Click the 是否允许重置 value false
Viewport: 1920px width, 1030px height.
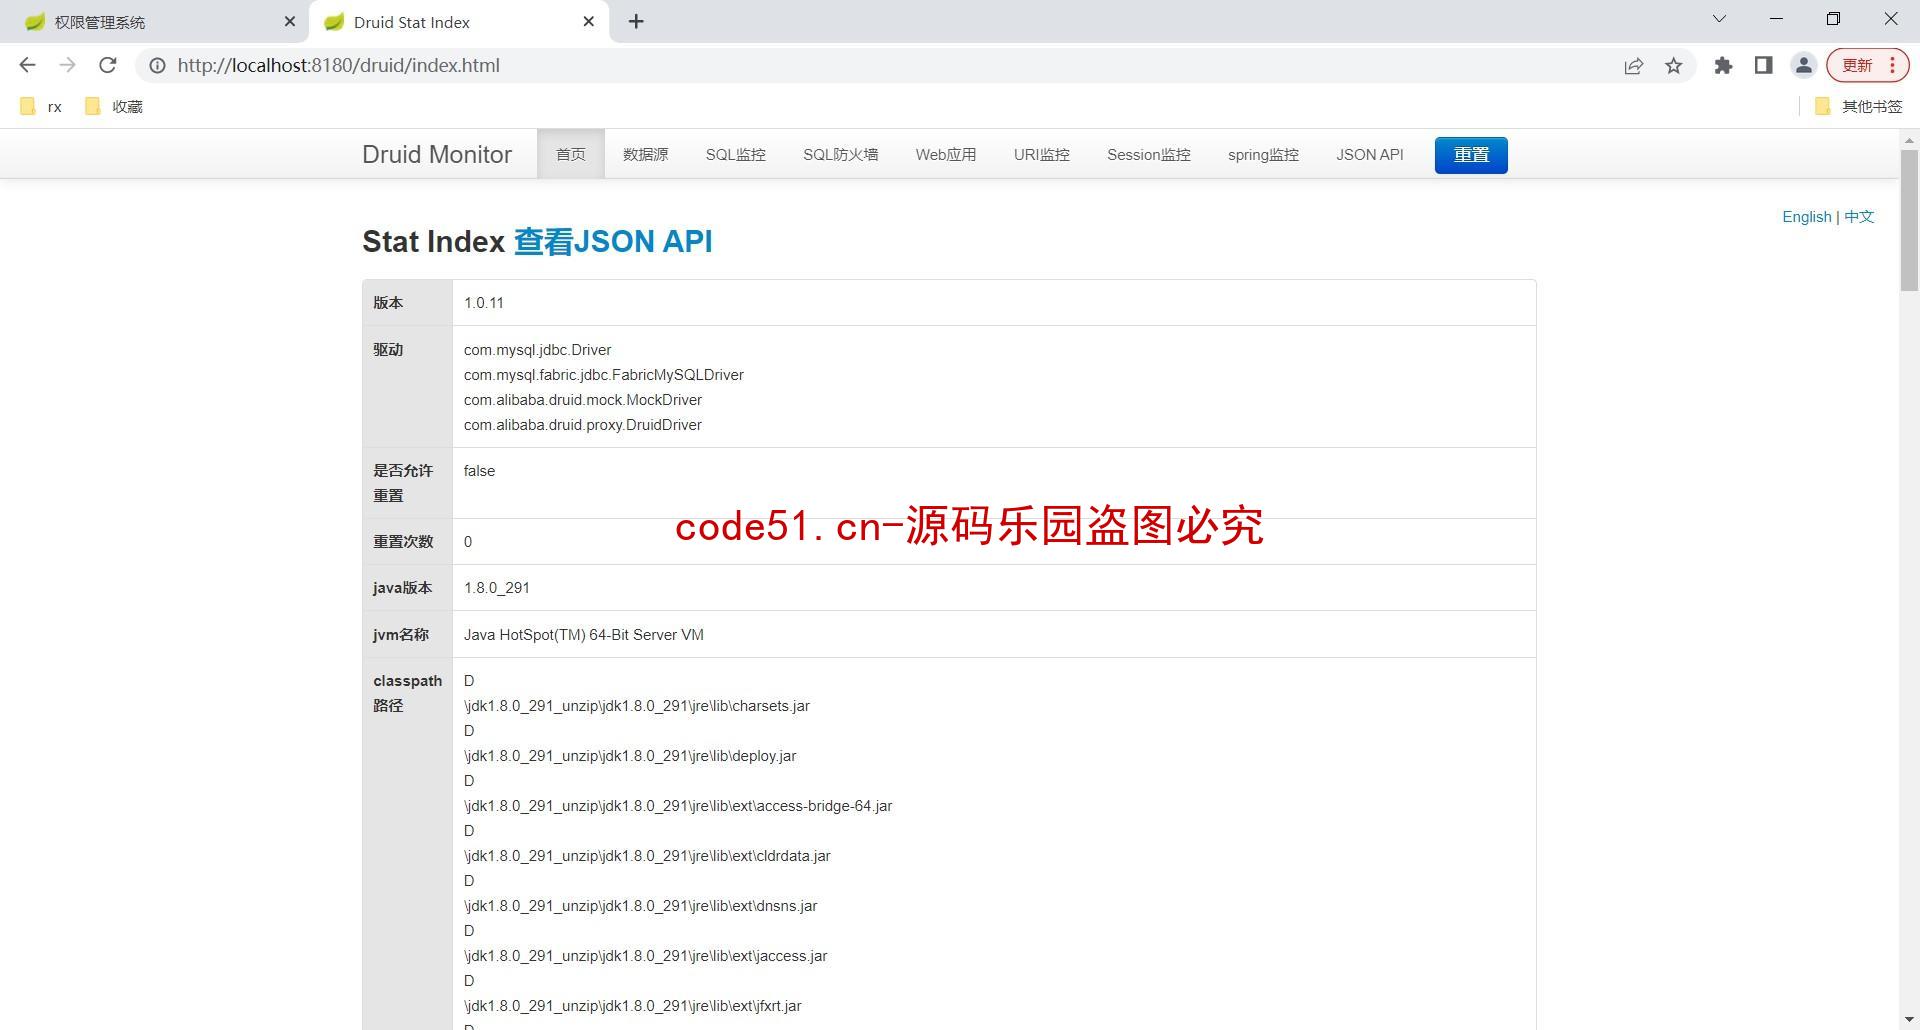(x=479, y=471)
